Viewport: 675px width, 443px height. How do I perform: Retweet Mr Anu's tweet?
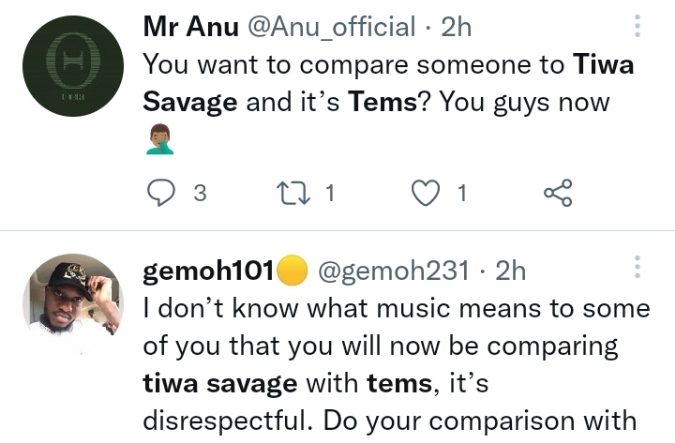[297, 195]
